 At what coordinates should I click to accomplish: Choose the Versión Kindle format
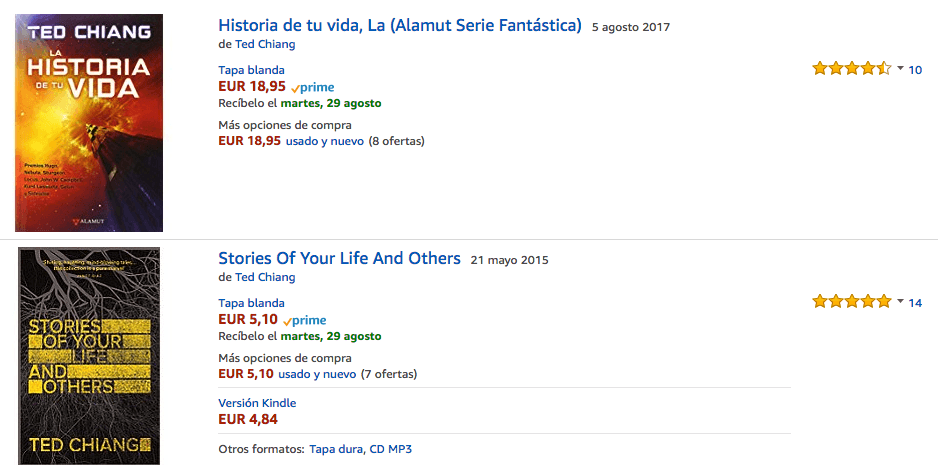257,403
